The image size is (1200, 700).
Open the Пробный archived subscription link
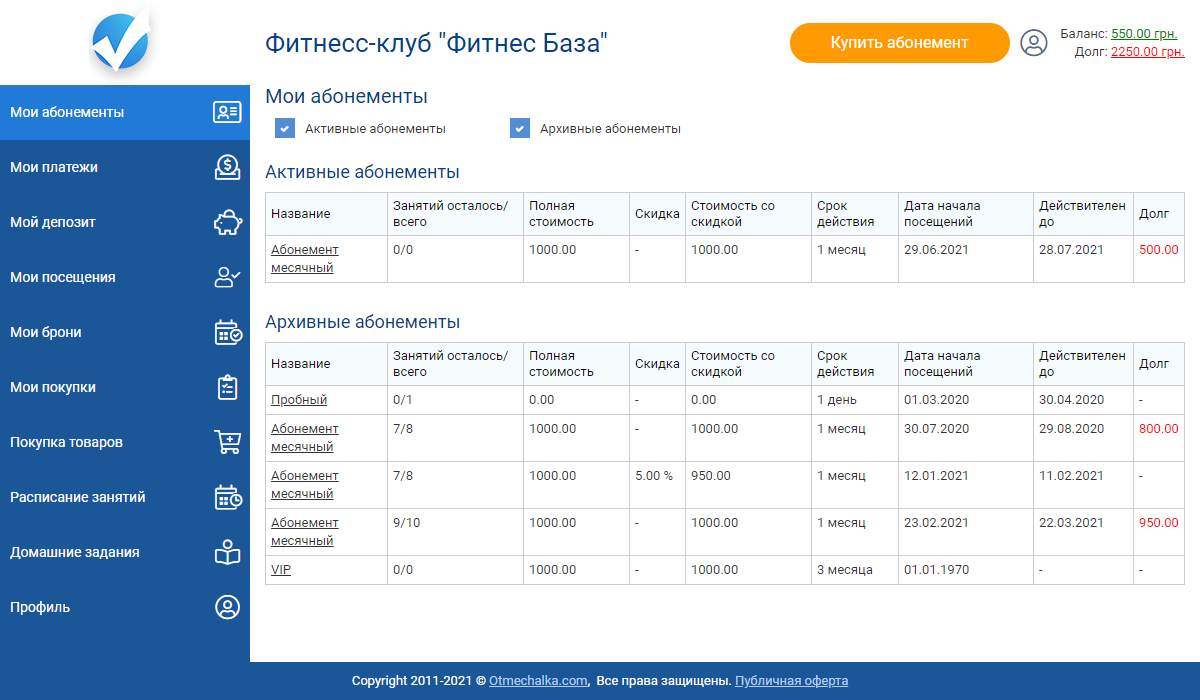click(x=299, y=400)
